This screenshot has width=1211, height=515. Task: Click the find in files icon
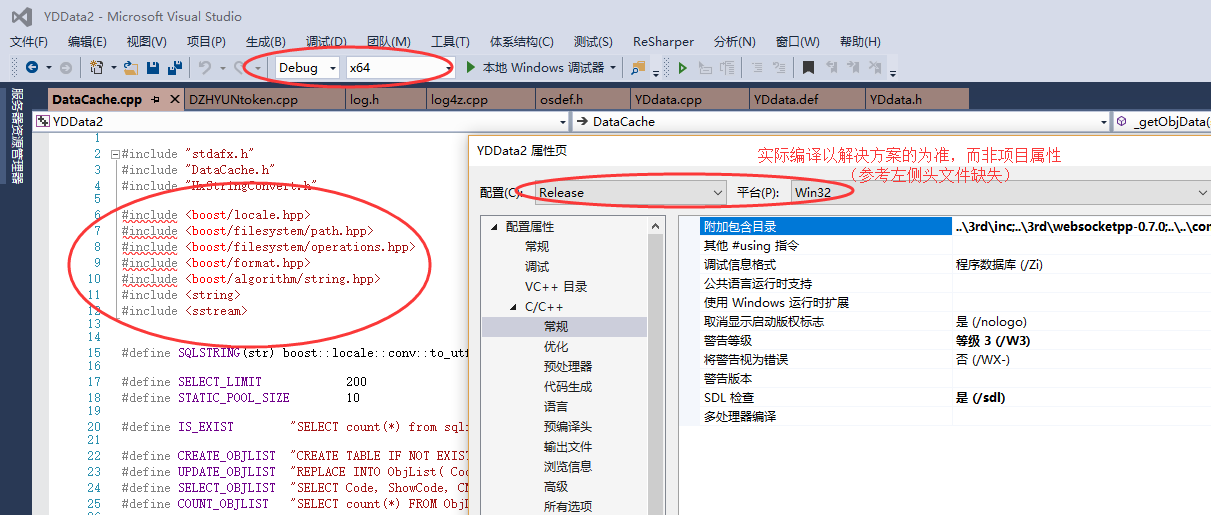tap(637, 68)
